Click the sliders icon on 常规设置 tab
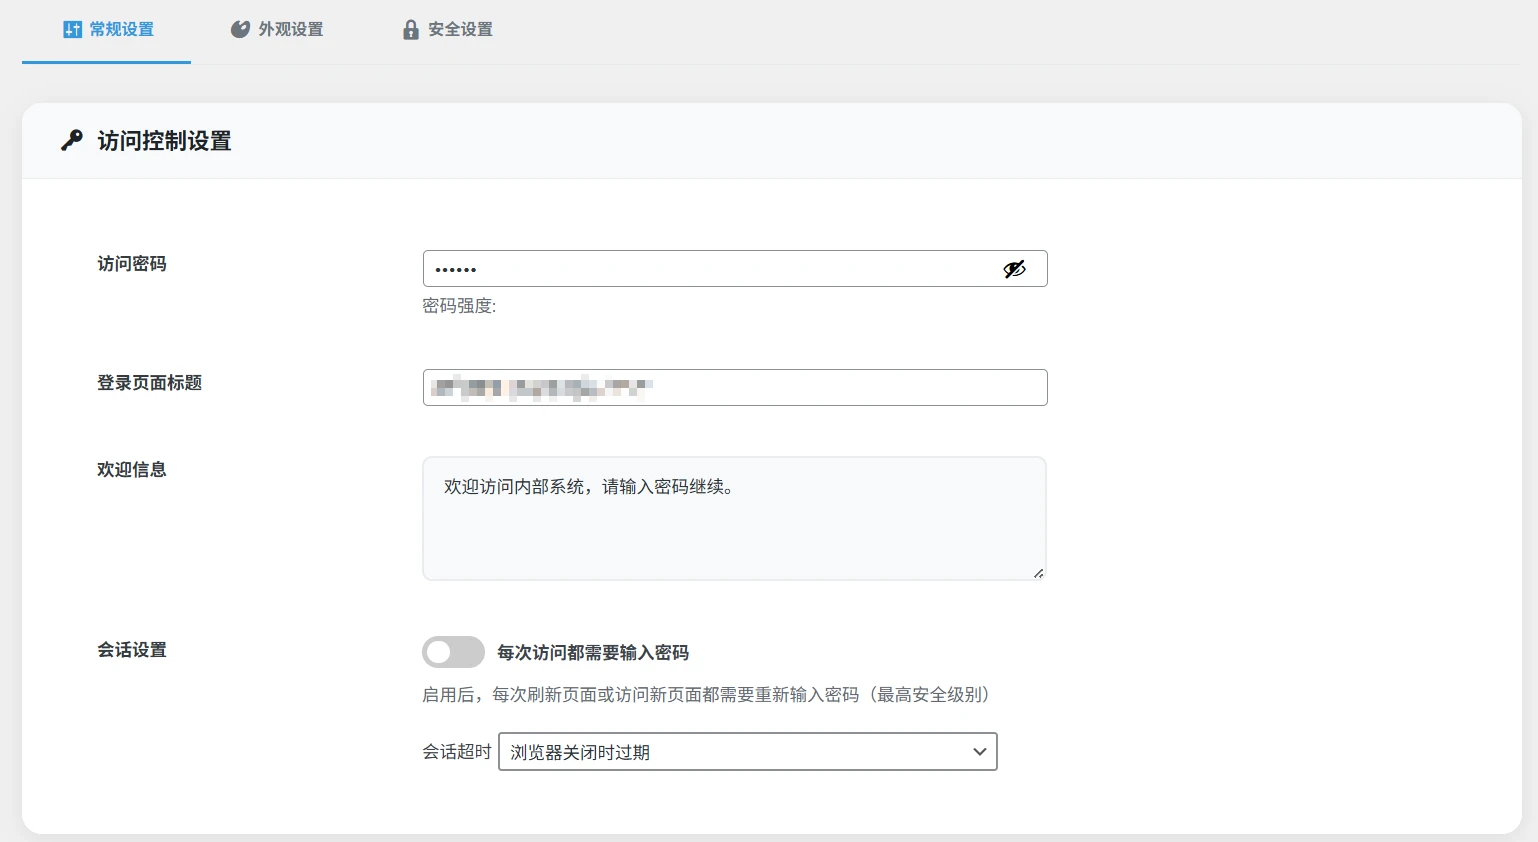This screenshot has height=842, width=1538. coord(71,29)
